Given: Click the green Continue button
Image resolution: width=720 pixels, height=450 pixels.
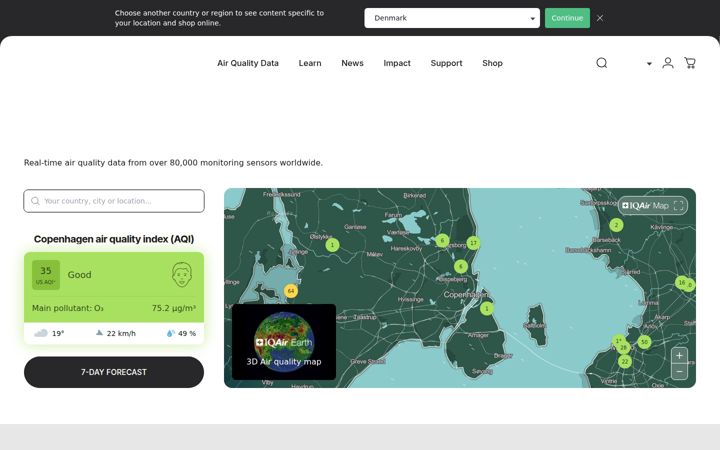Looking at the screenshot, I should click(x=567, y=18).
